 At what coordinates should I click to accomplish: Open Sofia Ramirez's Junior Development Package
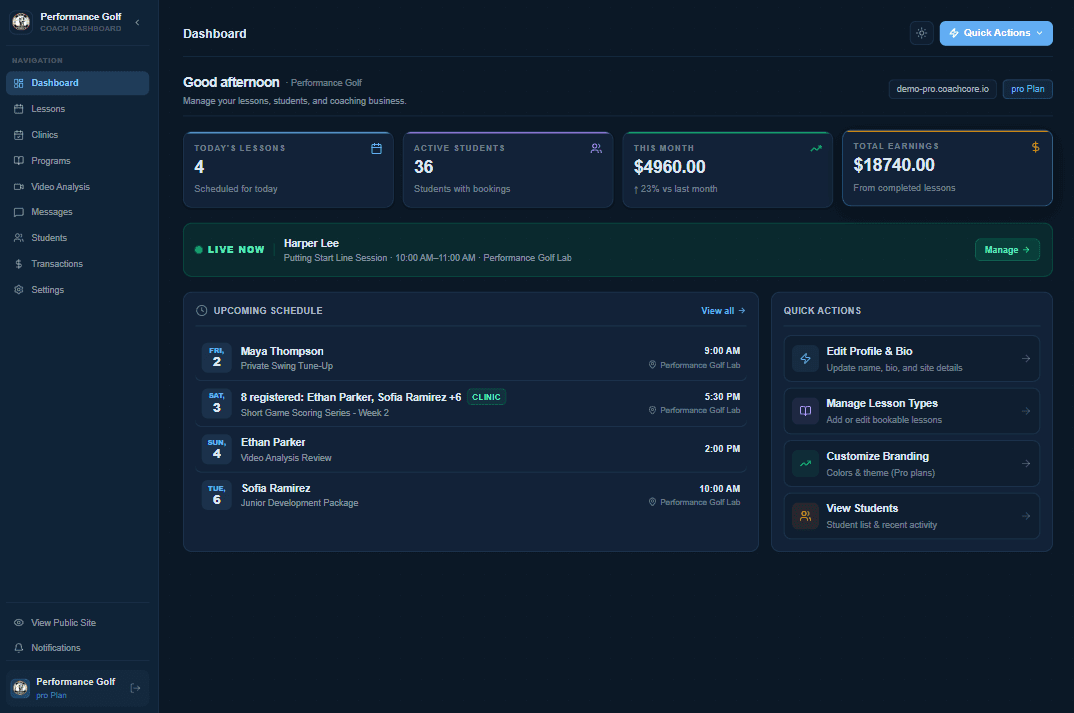pyautogui.click(x=471, y=495)
